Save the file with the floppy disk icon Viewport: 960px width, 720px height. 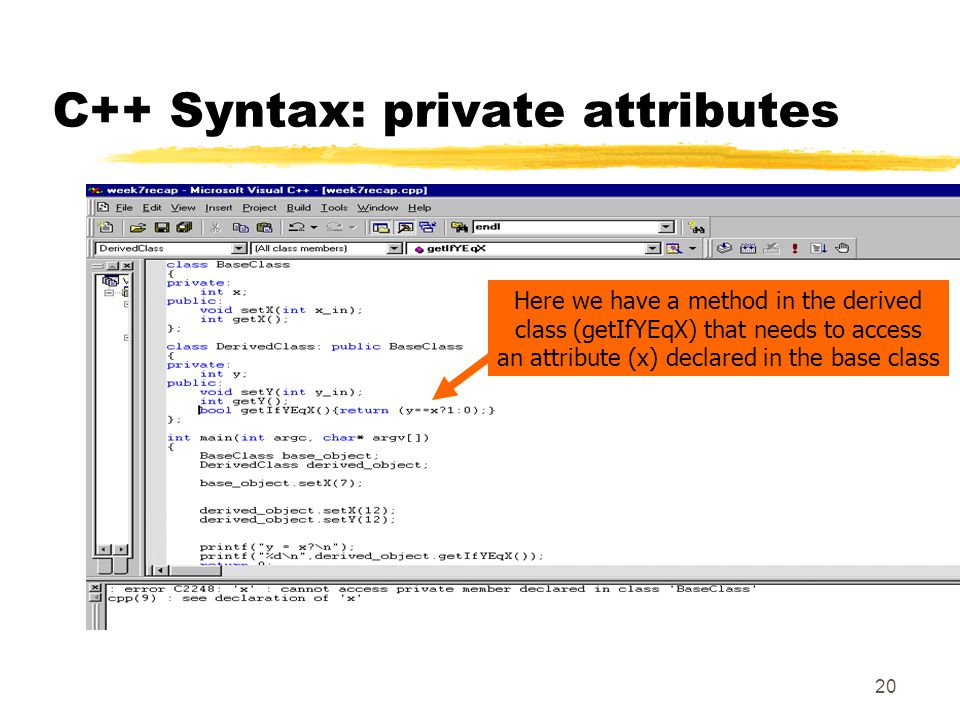pyautogui.click(x=162, y=228)
